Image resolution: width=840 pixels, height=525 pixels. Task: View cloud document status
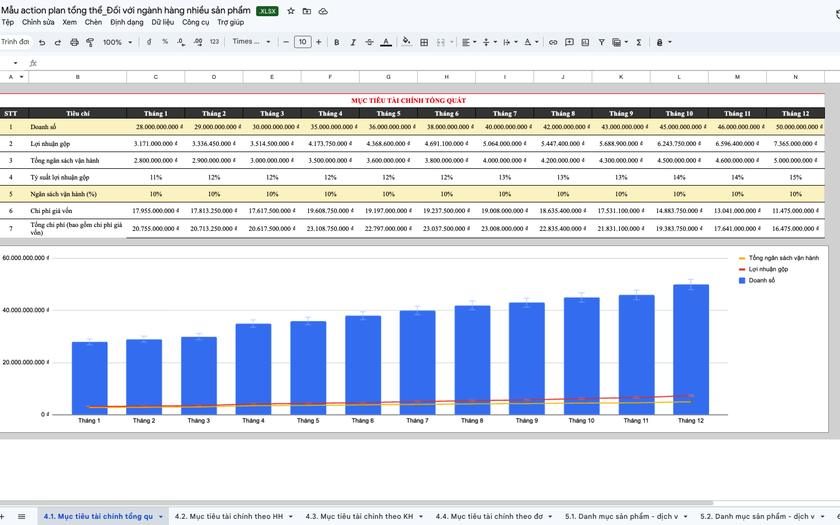(x=323, y=11)
